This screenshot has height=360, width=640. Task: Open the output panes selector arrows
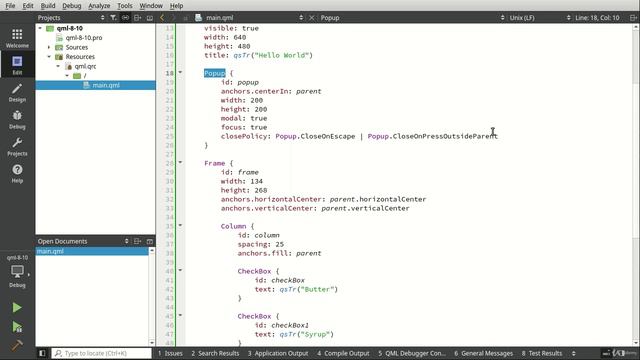click(573, 353)
